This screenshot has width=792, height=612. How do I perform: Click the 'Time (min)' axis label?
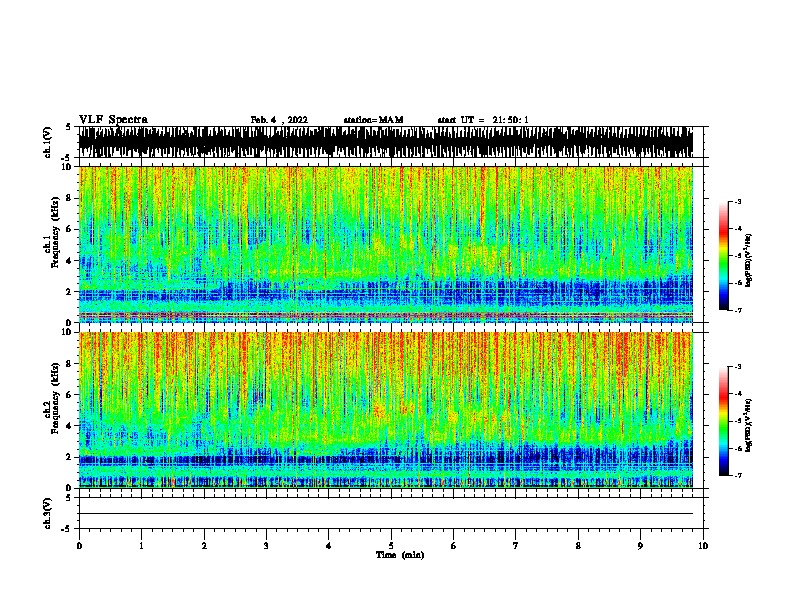pos(400,555)
